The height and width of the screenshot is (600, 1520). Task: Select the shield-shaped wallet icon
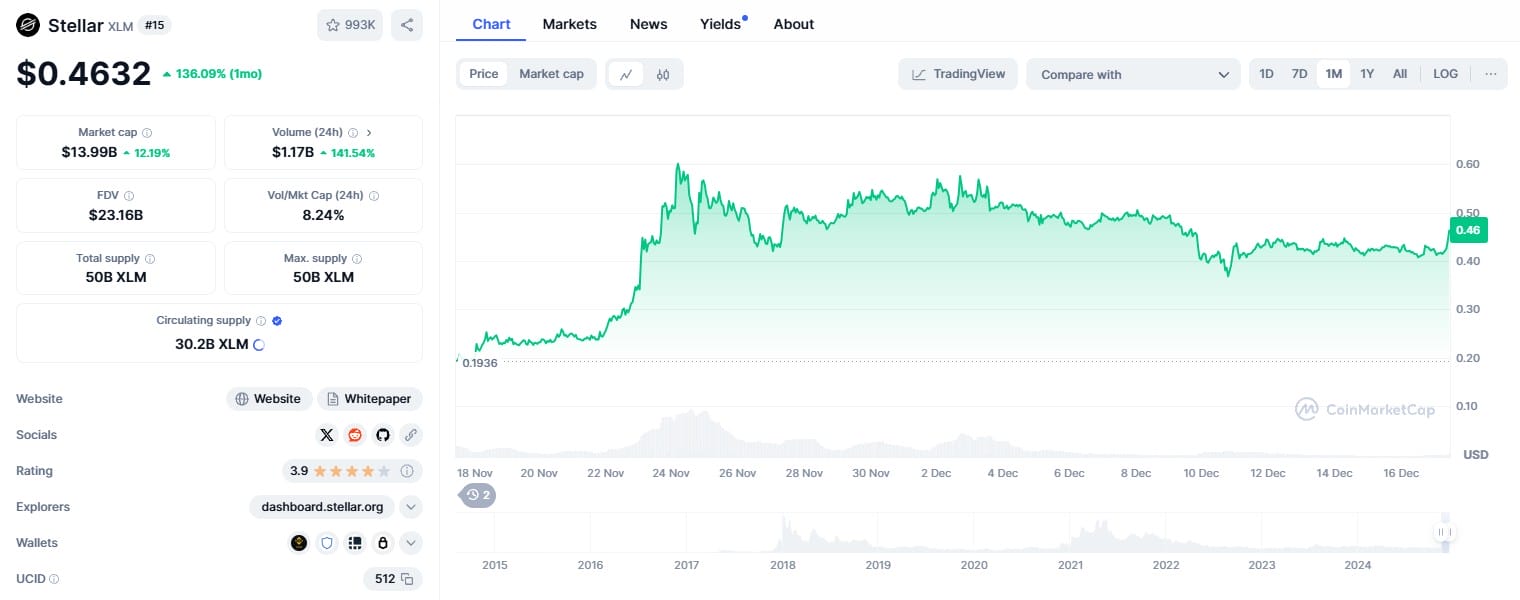[326, 543]
